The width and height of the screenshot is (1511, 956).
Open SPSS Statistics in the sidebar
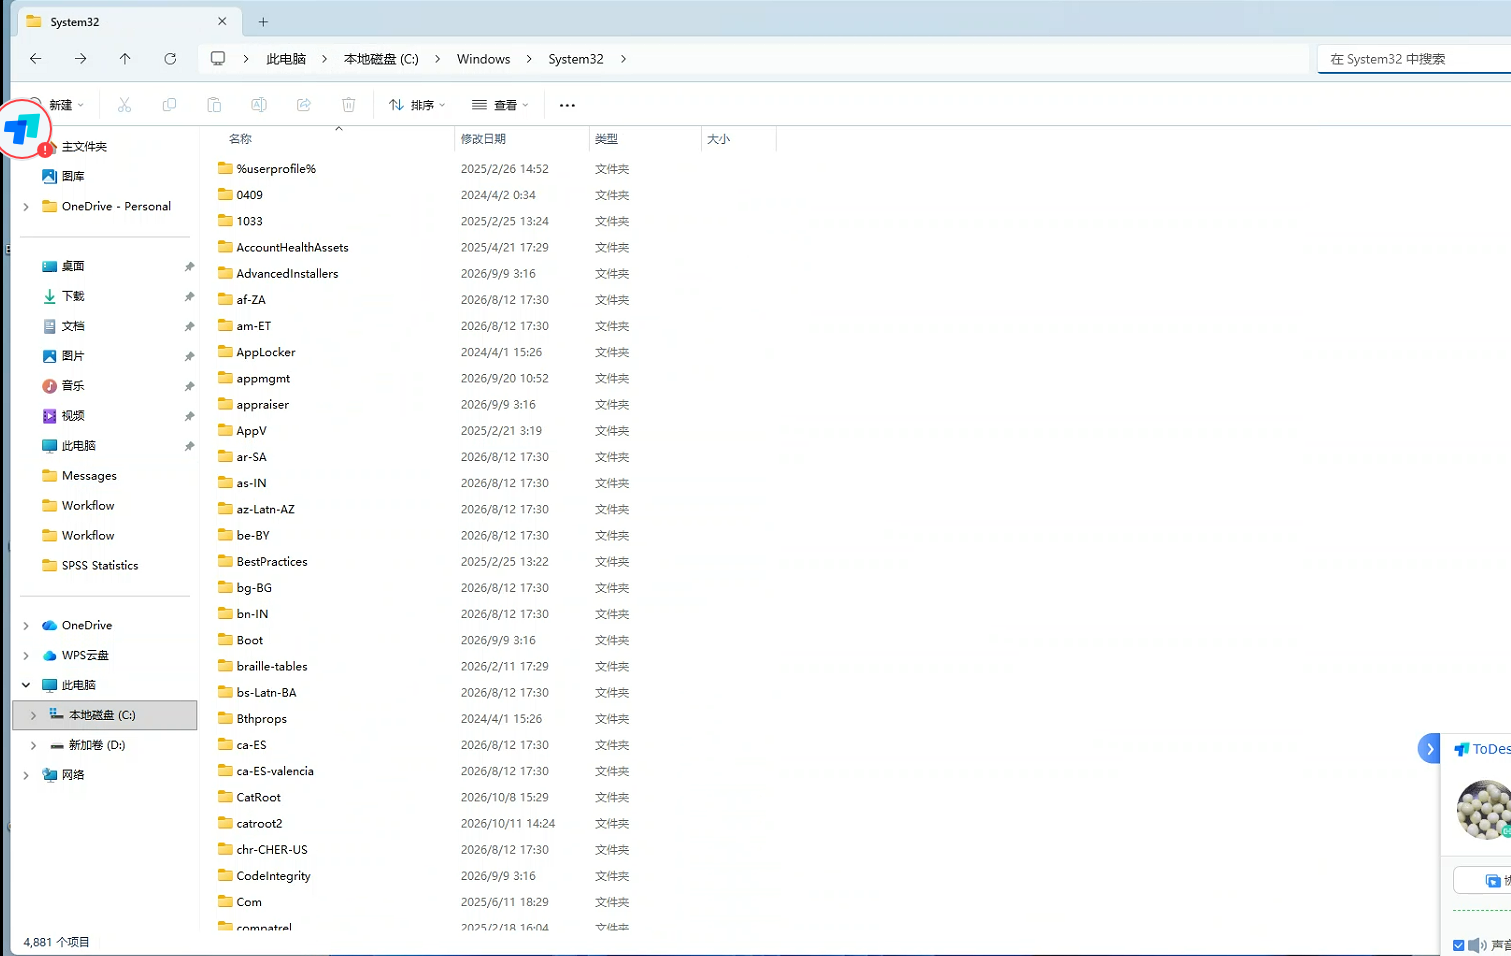tap(100, 566)
